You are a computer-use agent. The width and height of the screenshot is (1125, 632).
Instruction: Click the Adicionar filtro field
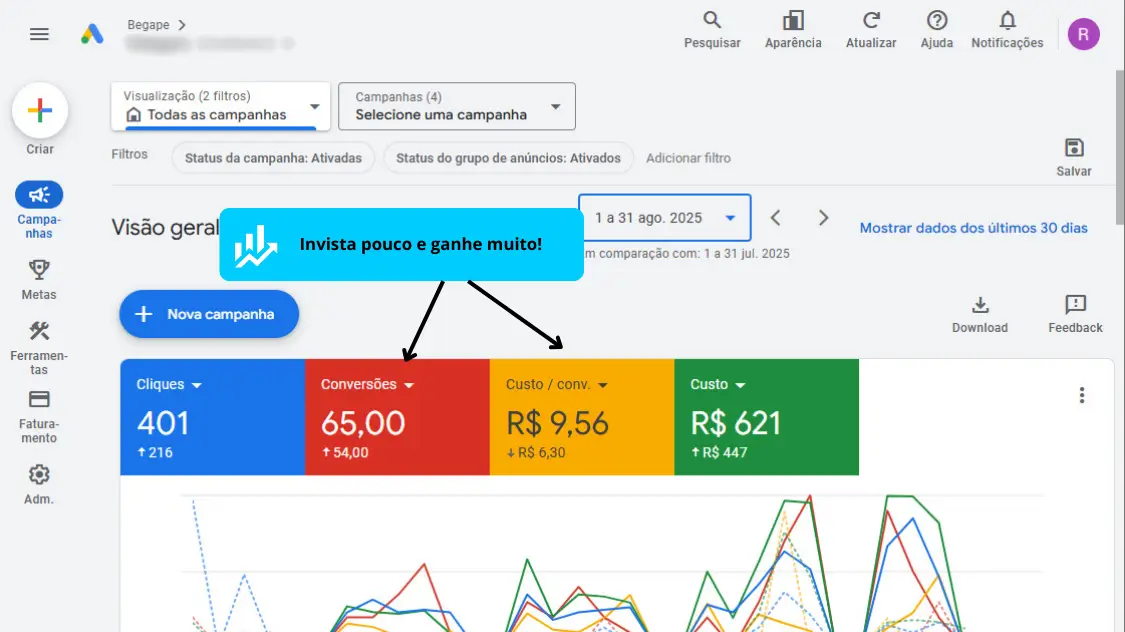click(688, 158)
